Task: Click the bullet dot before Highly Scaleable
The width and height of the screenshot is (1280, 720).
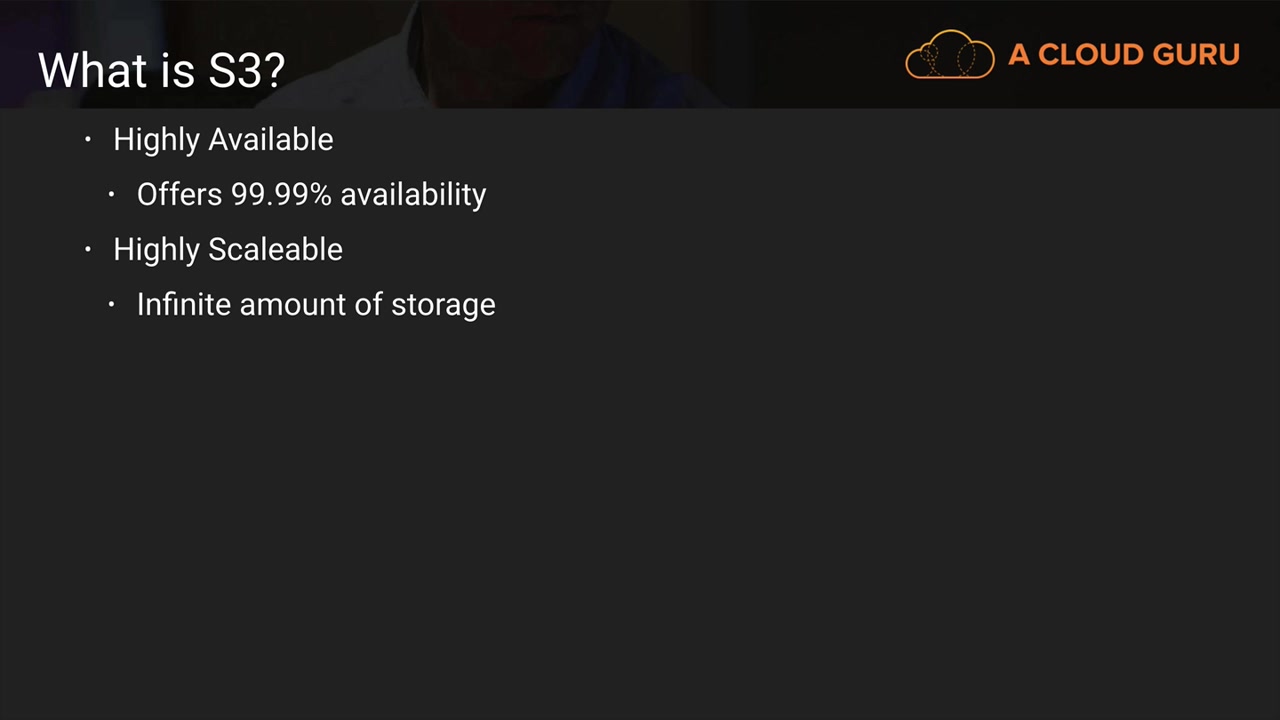Action: pyautogui.click(x=88, y=249)
